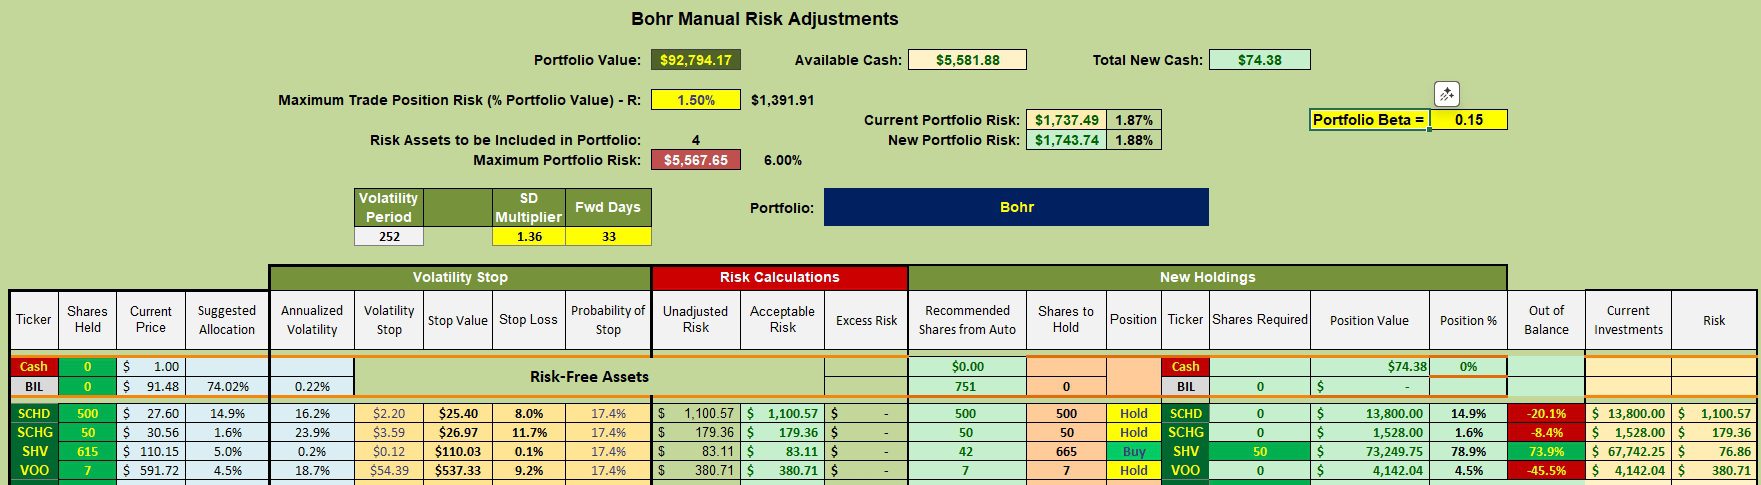This screenshot has width=1761, height=485.
Task: Click SCHG stop loss 11.7%
Action: click(x=529, y=432)
